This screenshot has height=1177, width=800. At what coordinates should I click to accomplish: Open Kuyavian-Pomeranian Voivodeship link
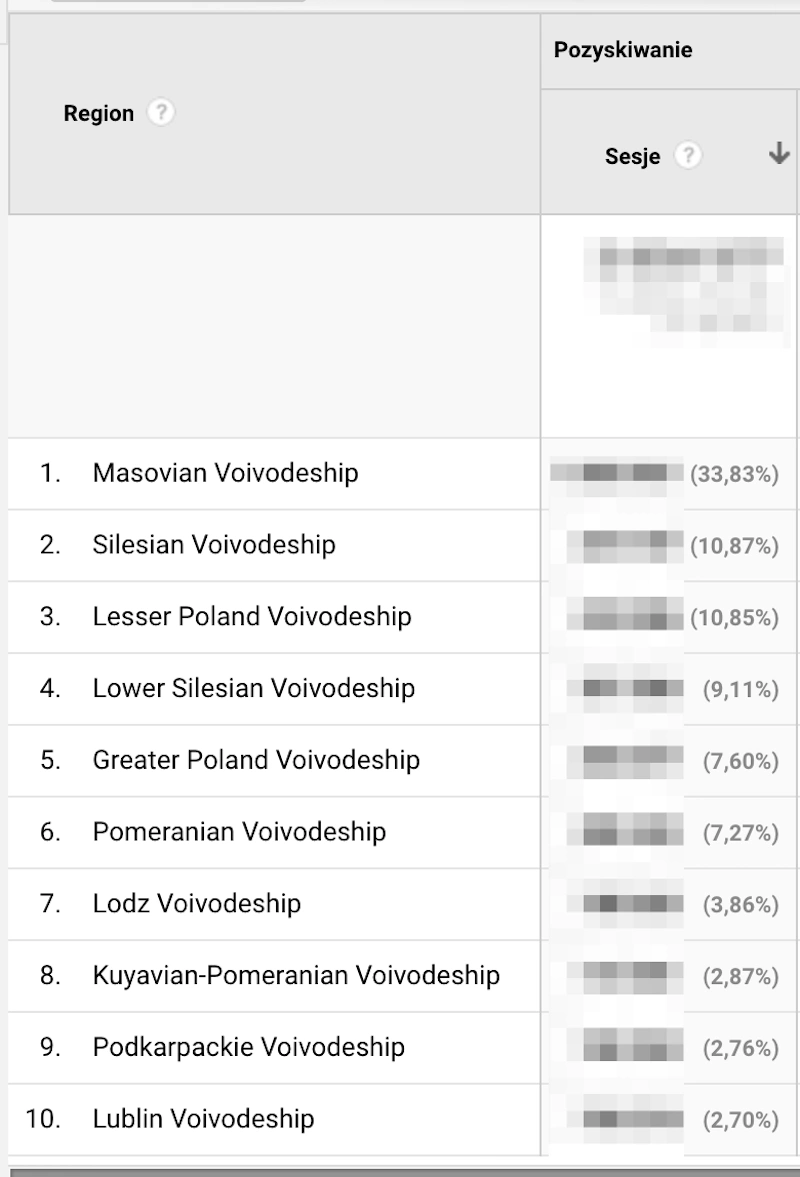296,975
